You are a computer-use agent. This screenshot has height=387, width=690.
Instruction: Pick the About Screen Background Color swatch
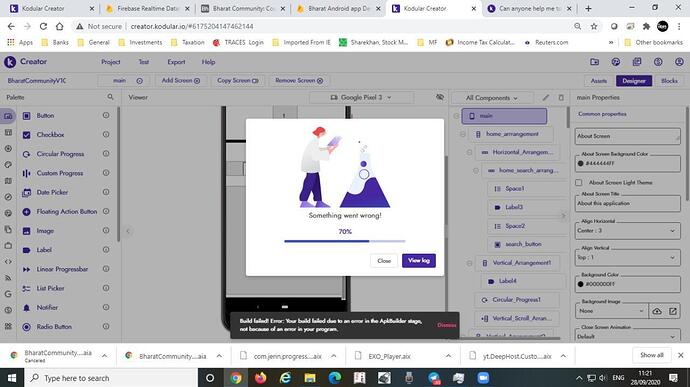[580, 163]
